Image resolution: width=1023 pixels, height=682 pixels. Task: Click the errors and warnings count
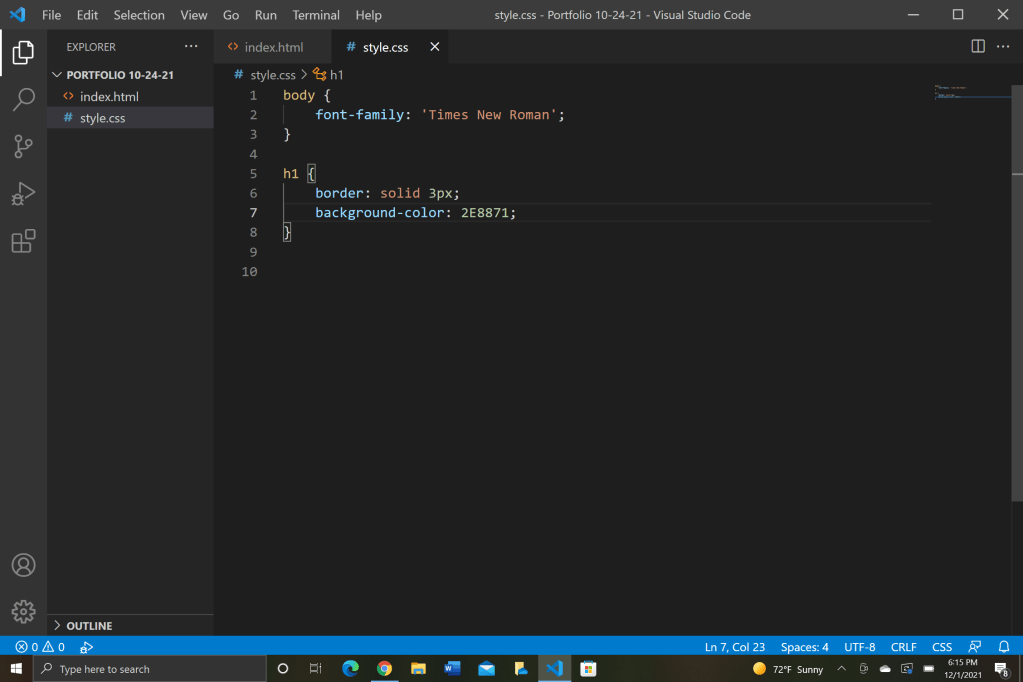pyautogui.click(x=40, y=647)
